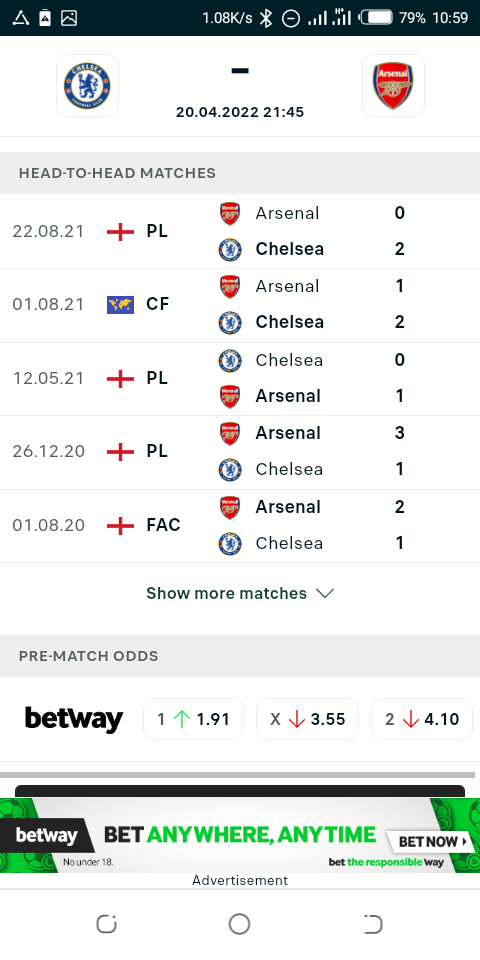This screenshot has width=480, height=960.
Task: Expand Show more matches
Action: (240, 593)
